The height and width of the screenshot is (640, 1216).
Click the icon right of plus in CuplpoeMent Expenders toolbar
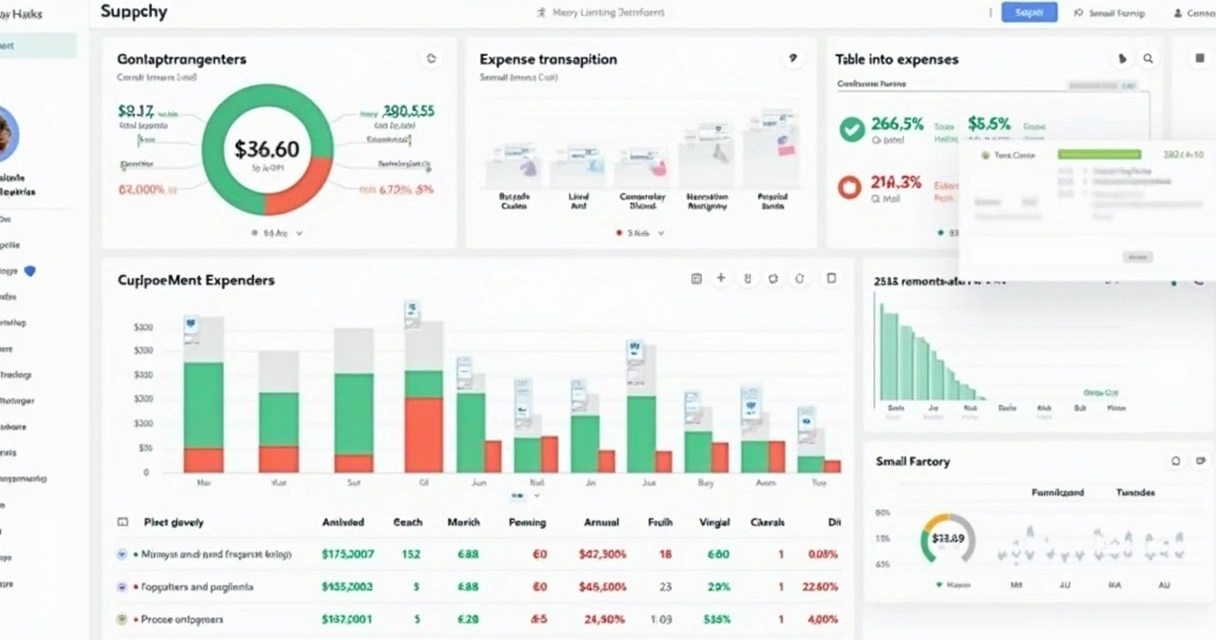click(747, 279)
